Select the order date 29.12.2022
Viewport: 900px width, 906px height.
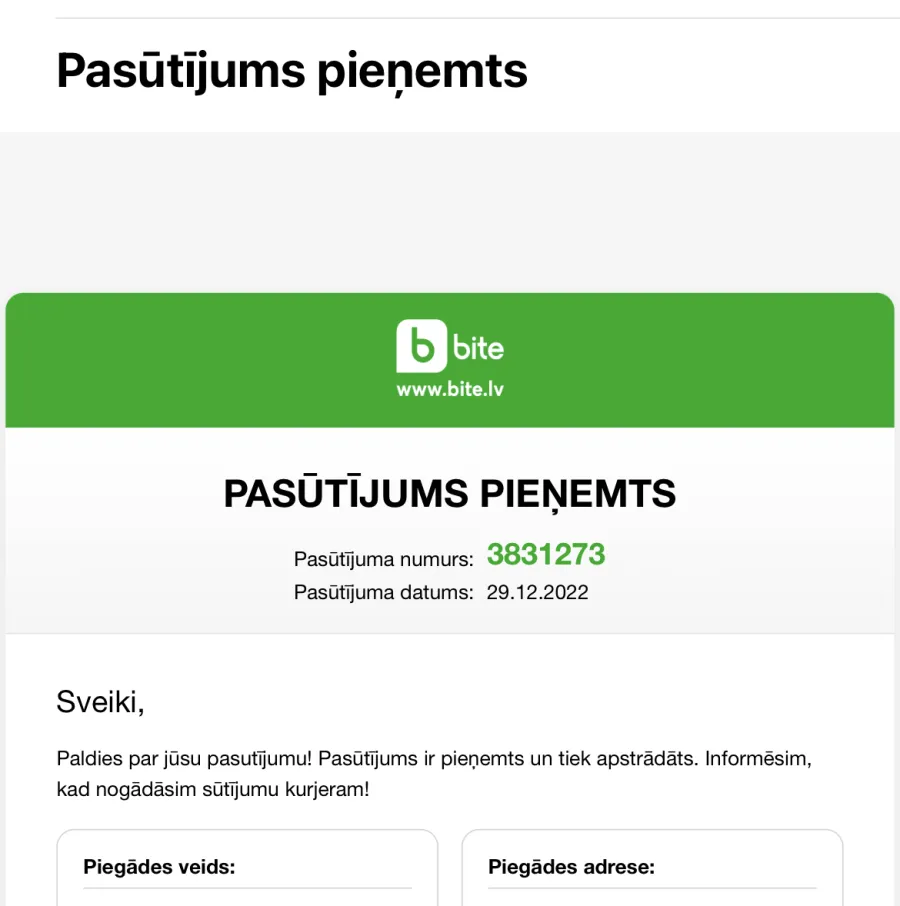[537, 592]
